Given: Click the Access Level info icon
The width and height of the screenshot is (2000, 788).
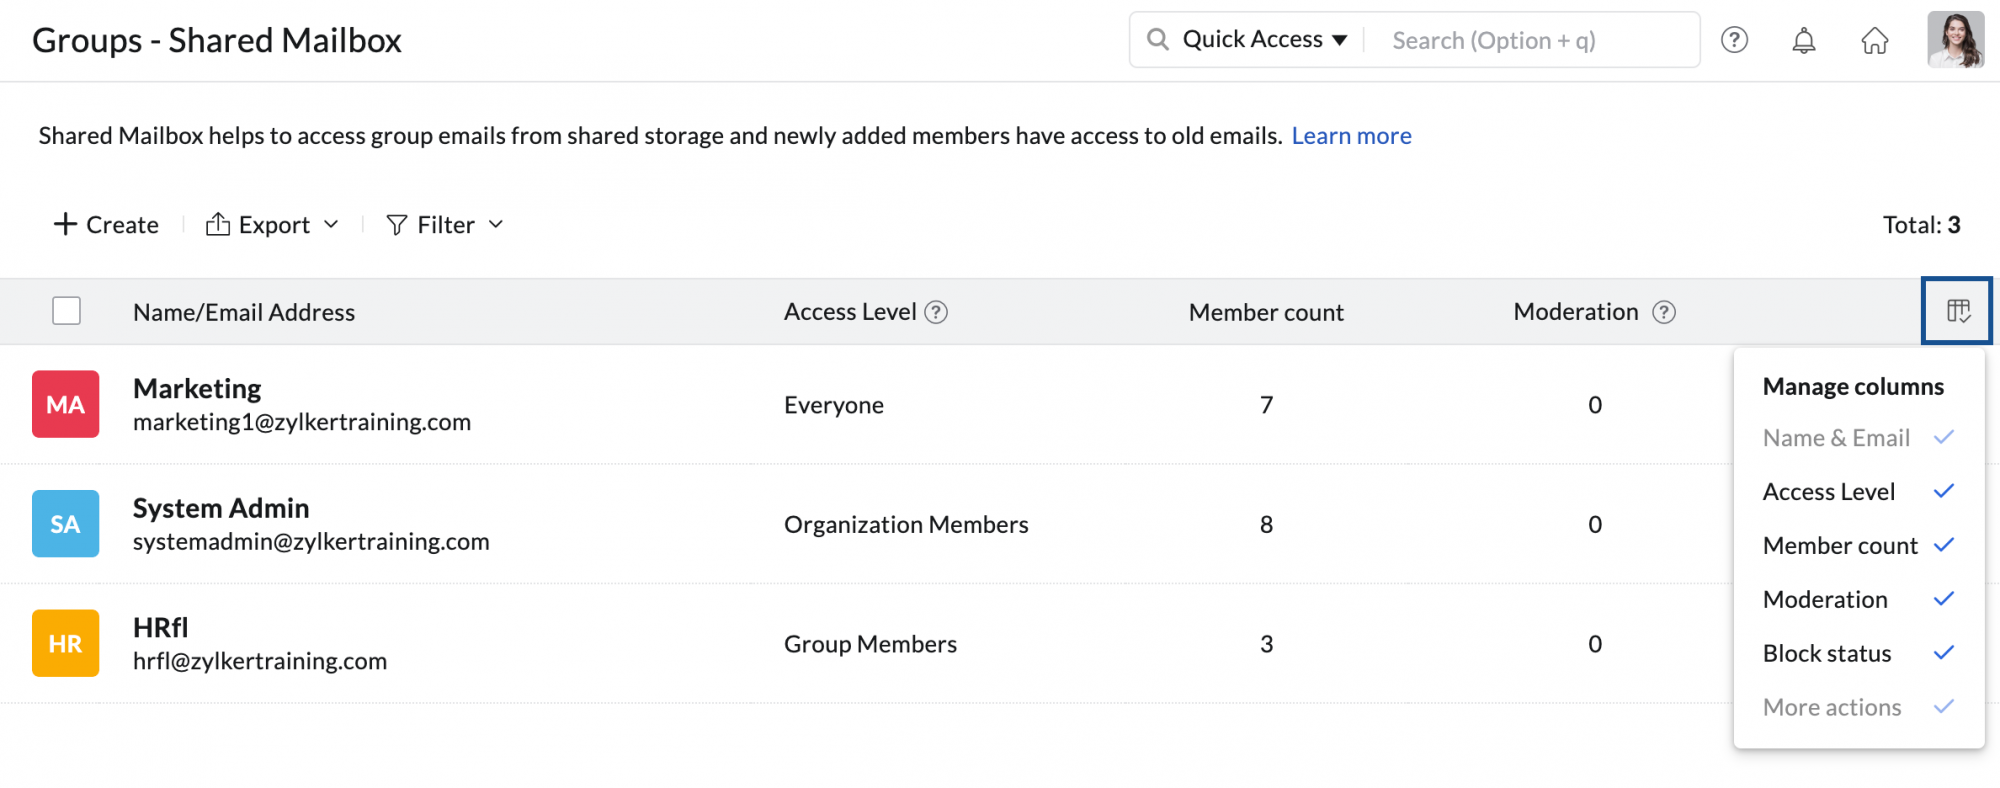Looking at the screenshot, I should (936, 312).
